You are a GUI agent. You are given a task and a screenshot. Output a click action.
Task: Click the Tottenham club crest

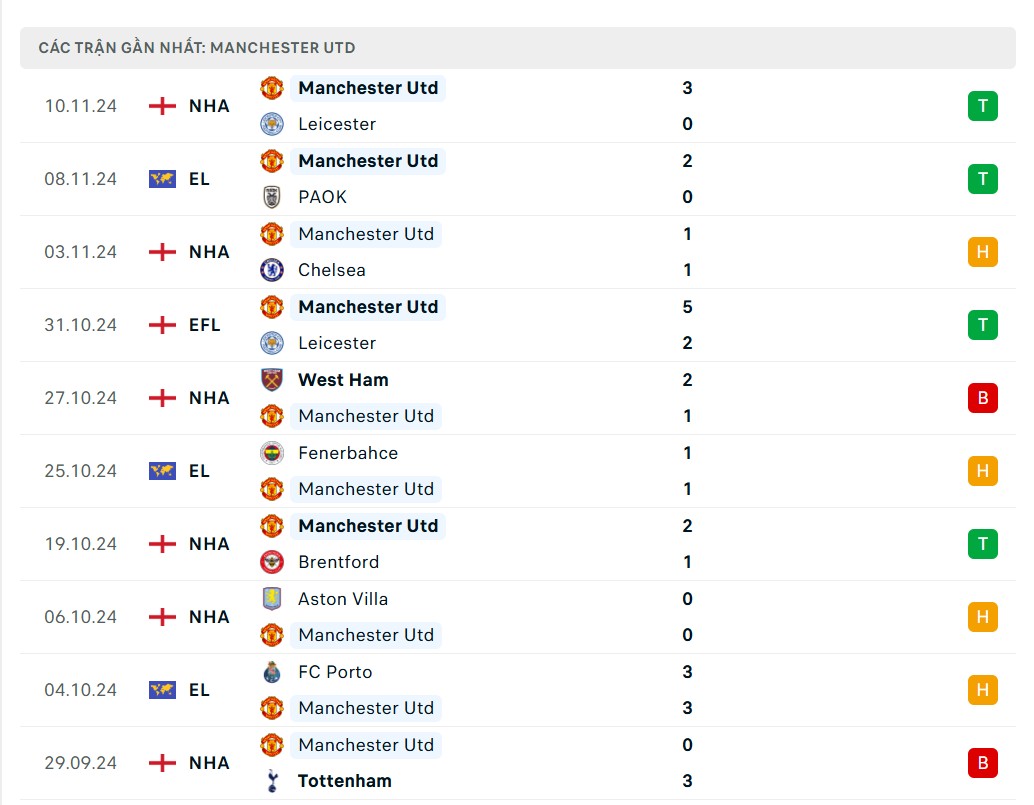[271, 781]
